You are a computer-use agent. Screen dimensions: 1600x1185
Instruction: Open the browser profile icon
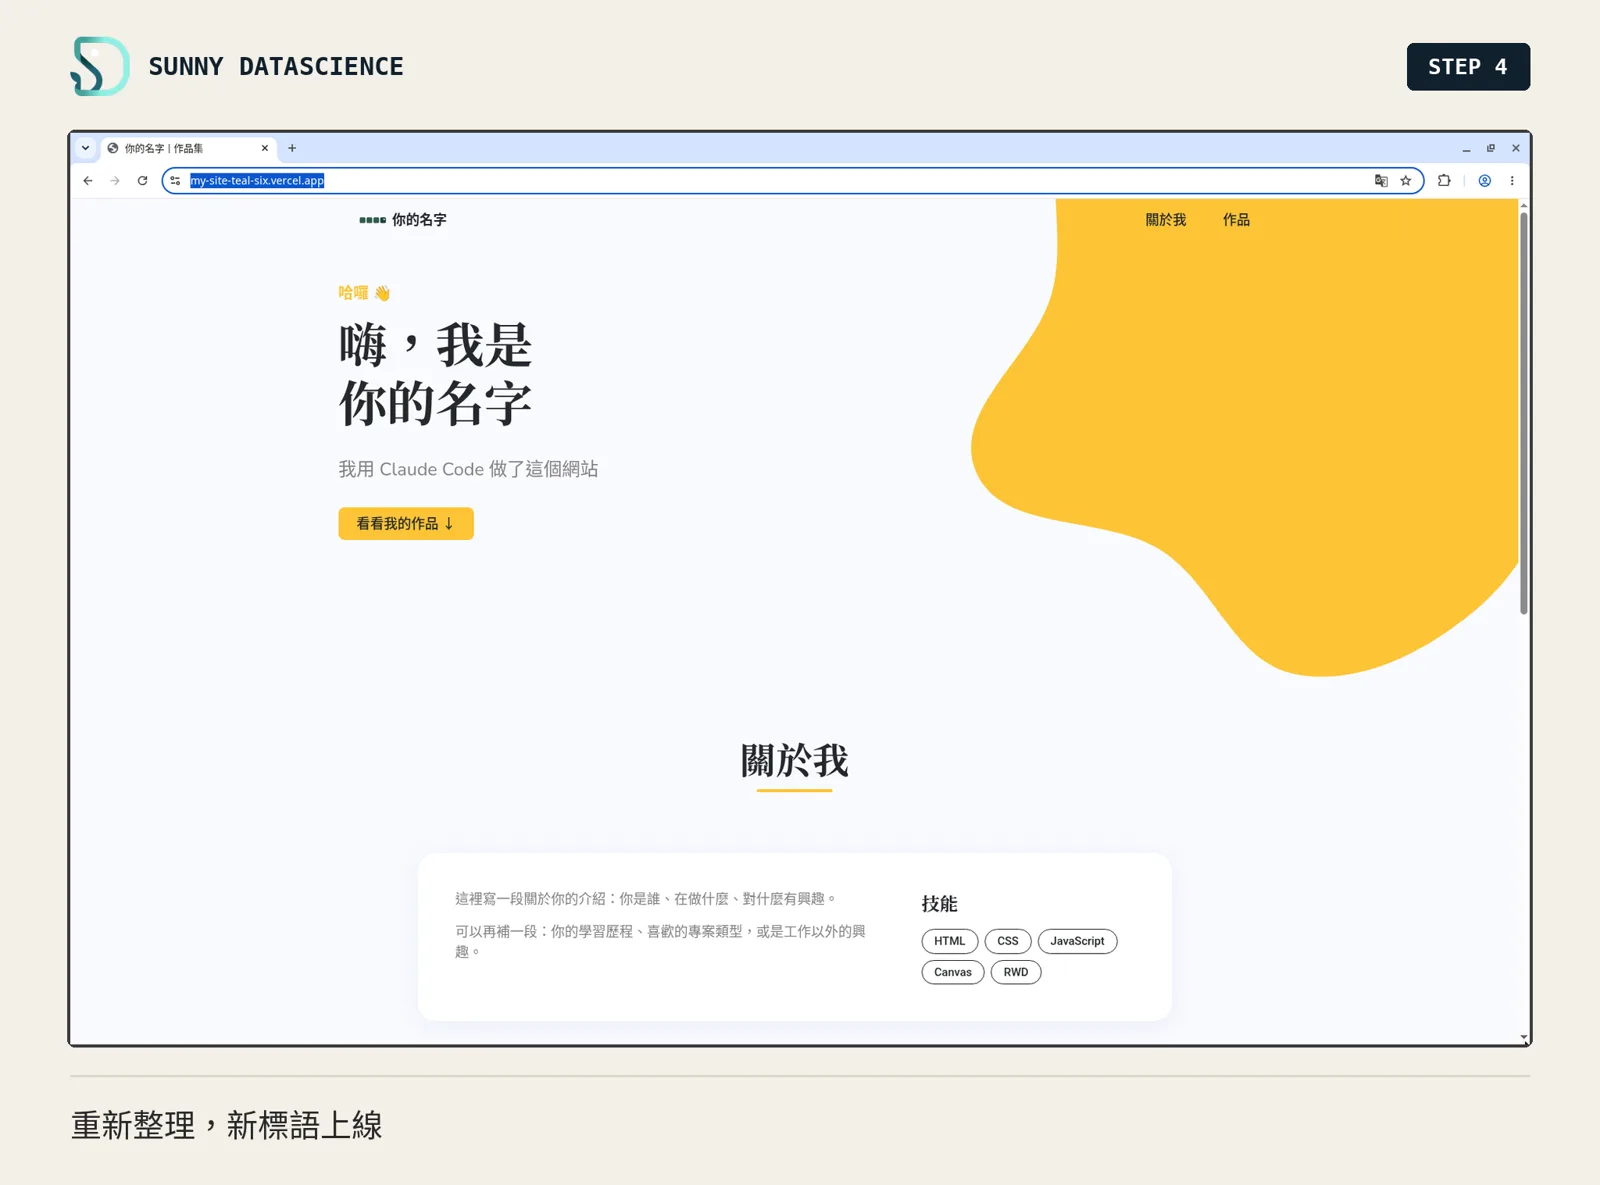pos(1485,181)
